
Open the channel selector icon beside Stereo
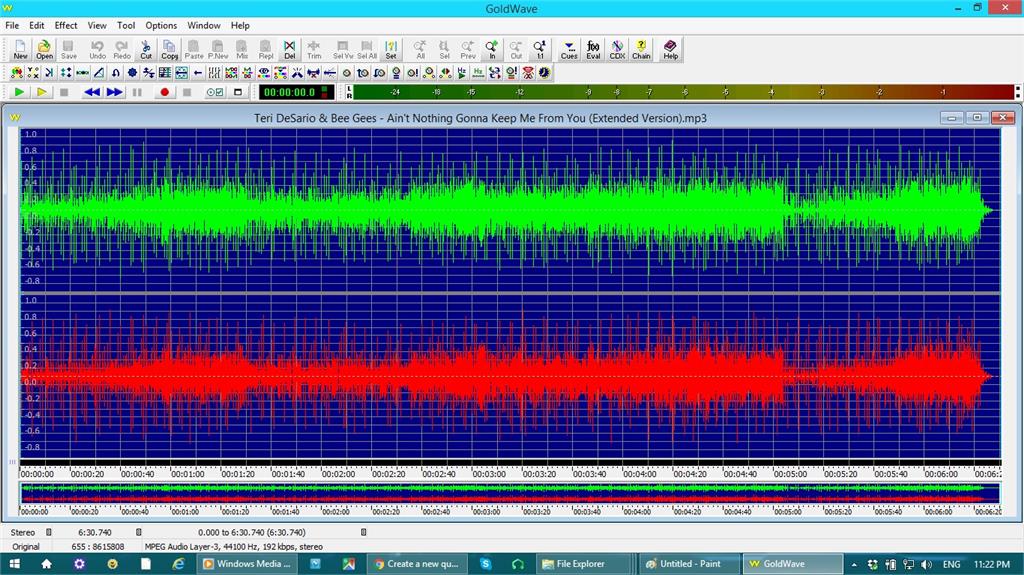click(48, 532)
